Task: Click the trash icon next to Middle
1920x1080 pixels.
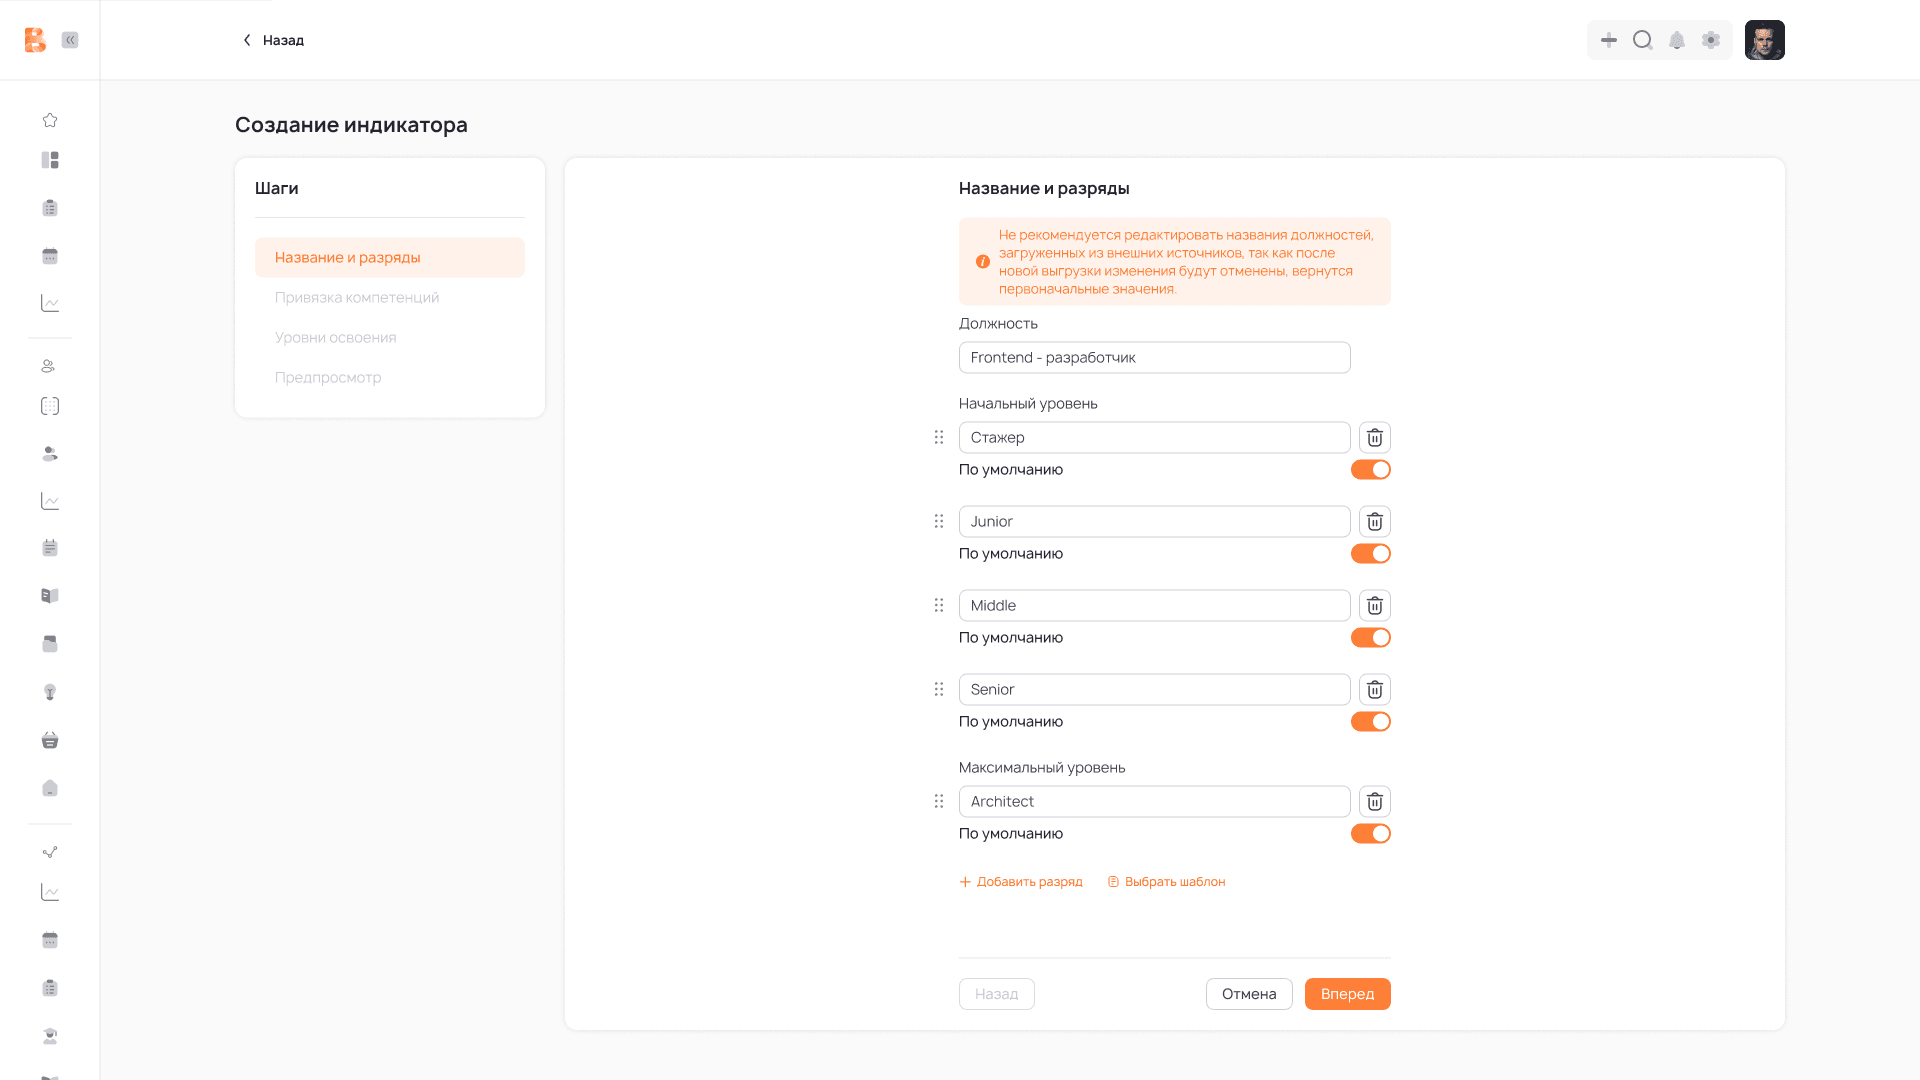Action: (x=1374, y=605)
